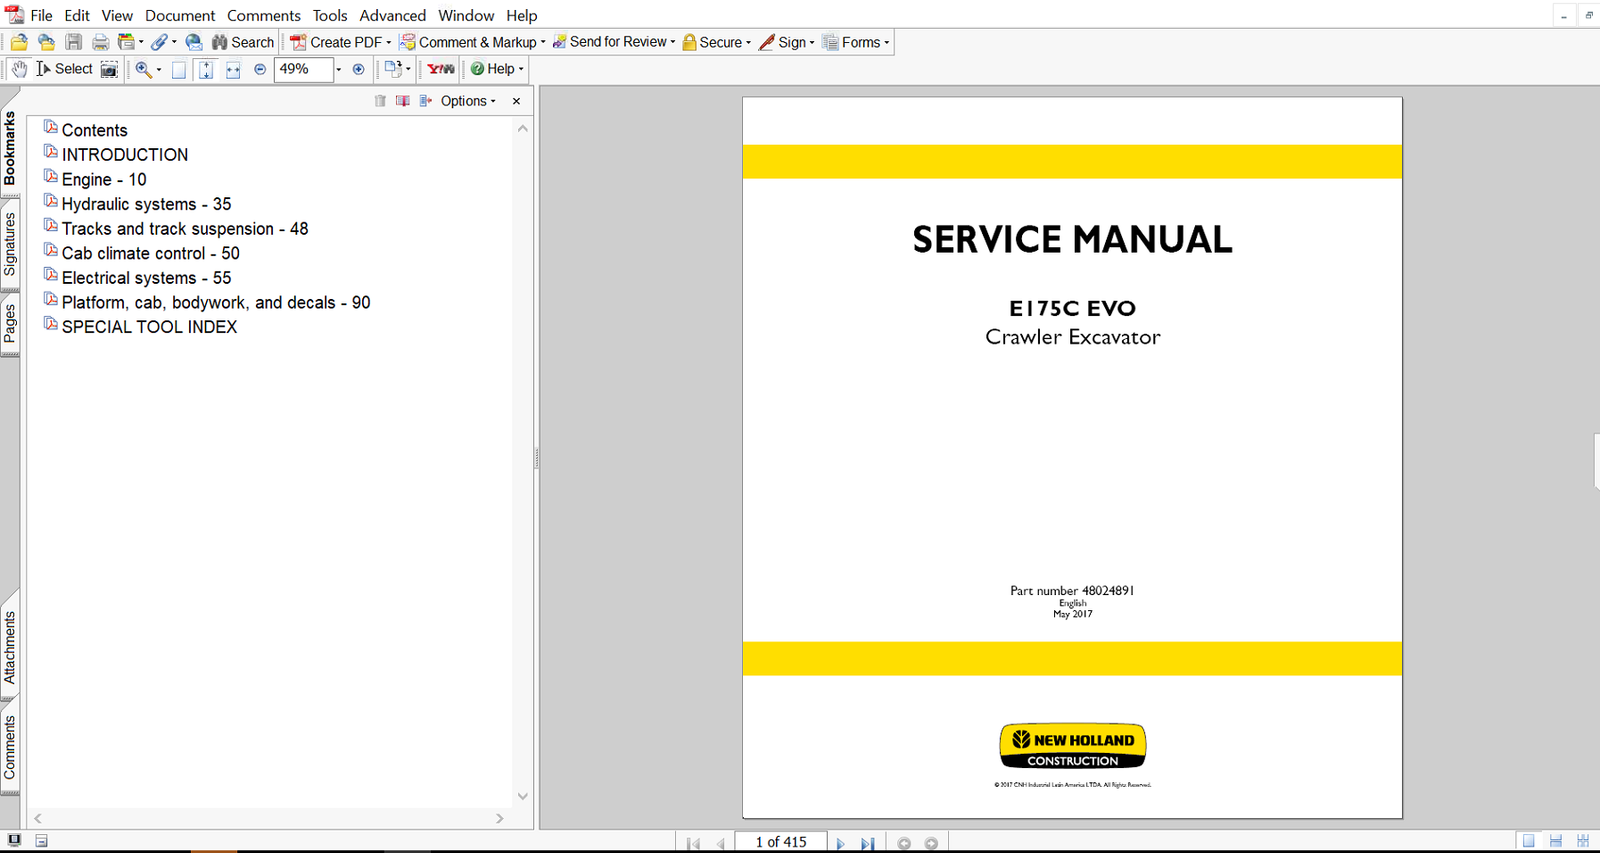The height and width of the screenshot is (853, 1600).
Task: Open the zoom percentage dropdown arrow
Action: tap(338, 69)
